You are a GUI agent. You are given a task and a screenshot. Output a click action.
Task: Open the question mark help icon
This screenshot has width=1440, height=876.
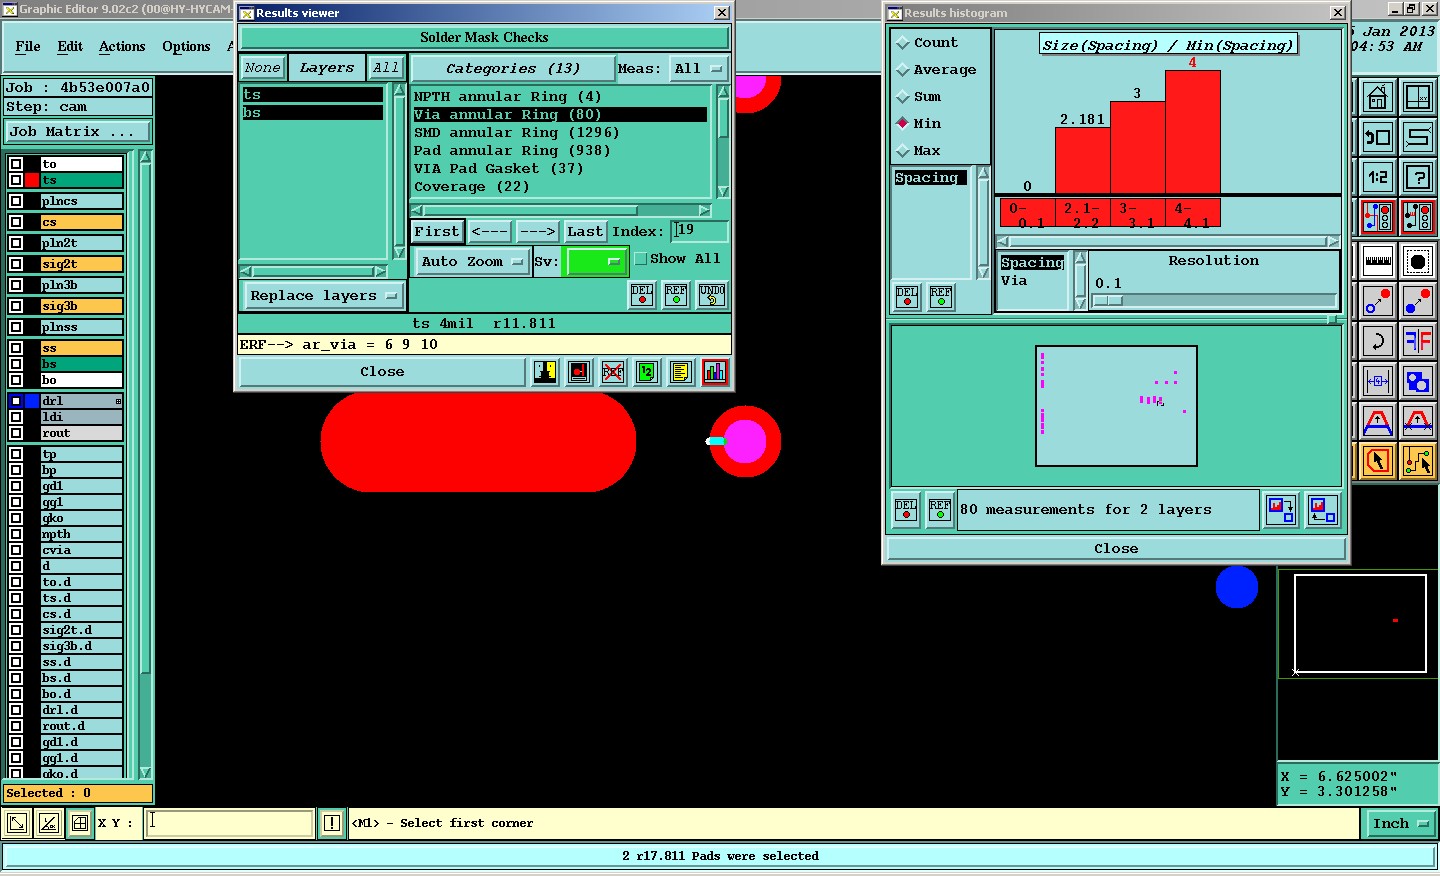click(x=1418, y=177)
